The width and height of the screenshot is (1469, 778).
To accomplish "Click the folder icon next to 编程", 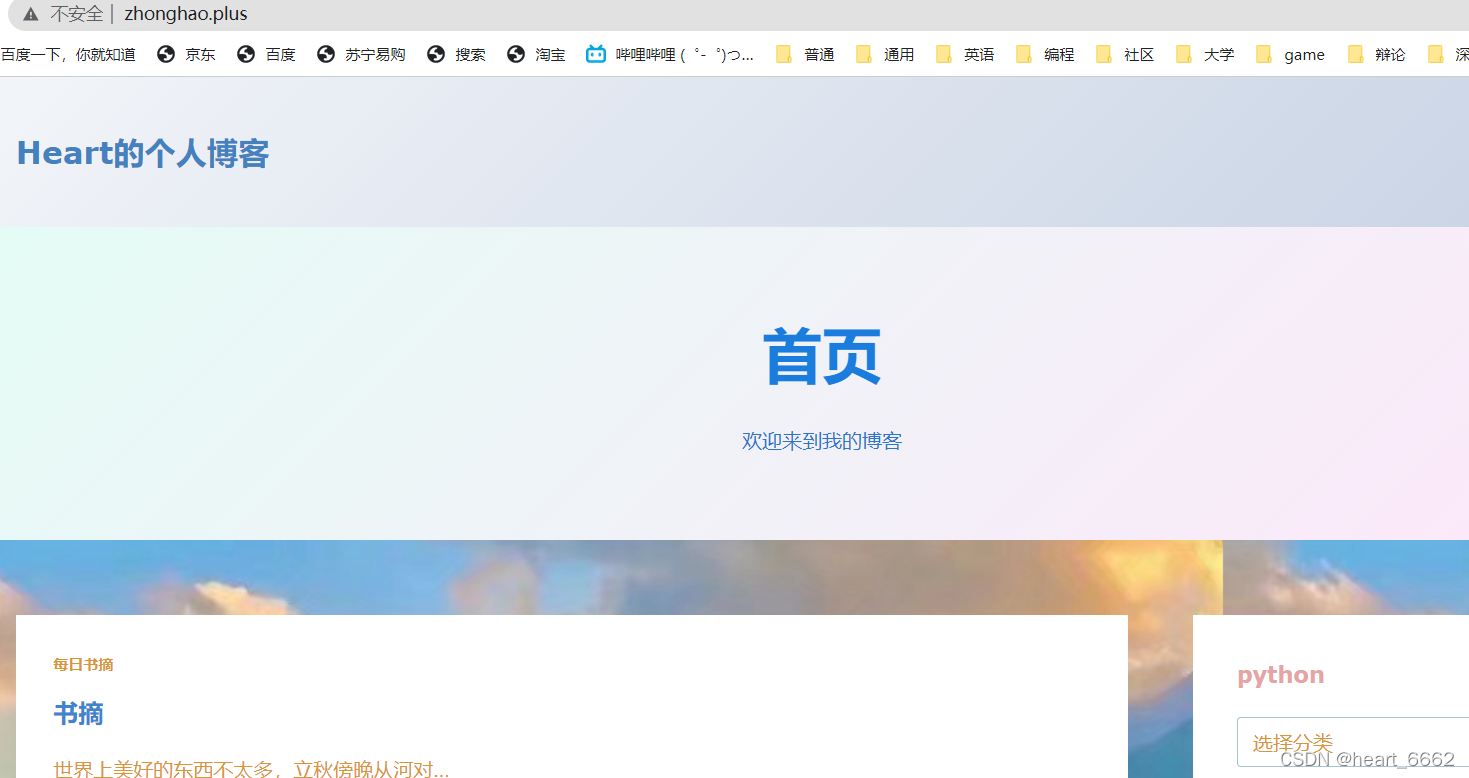I will coord(1024,54).
